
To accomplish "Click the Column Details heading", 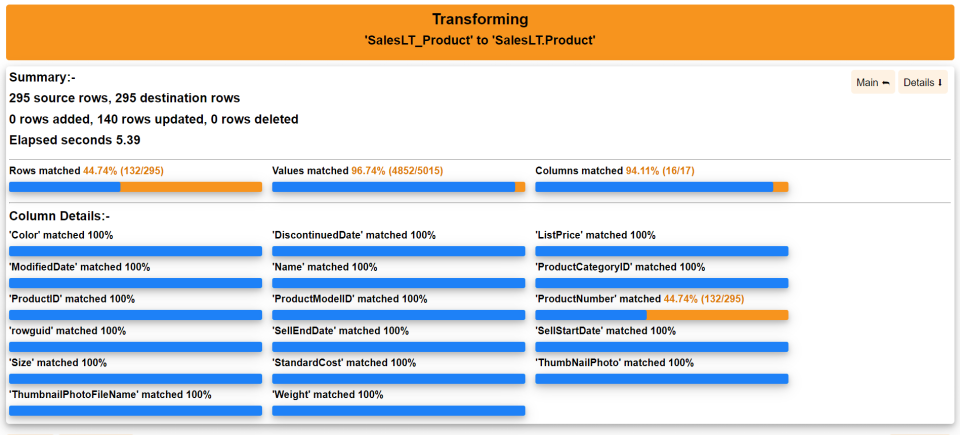I will tap(59, 216).
